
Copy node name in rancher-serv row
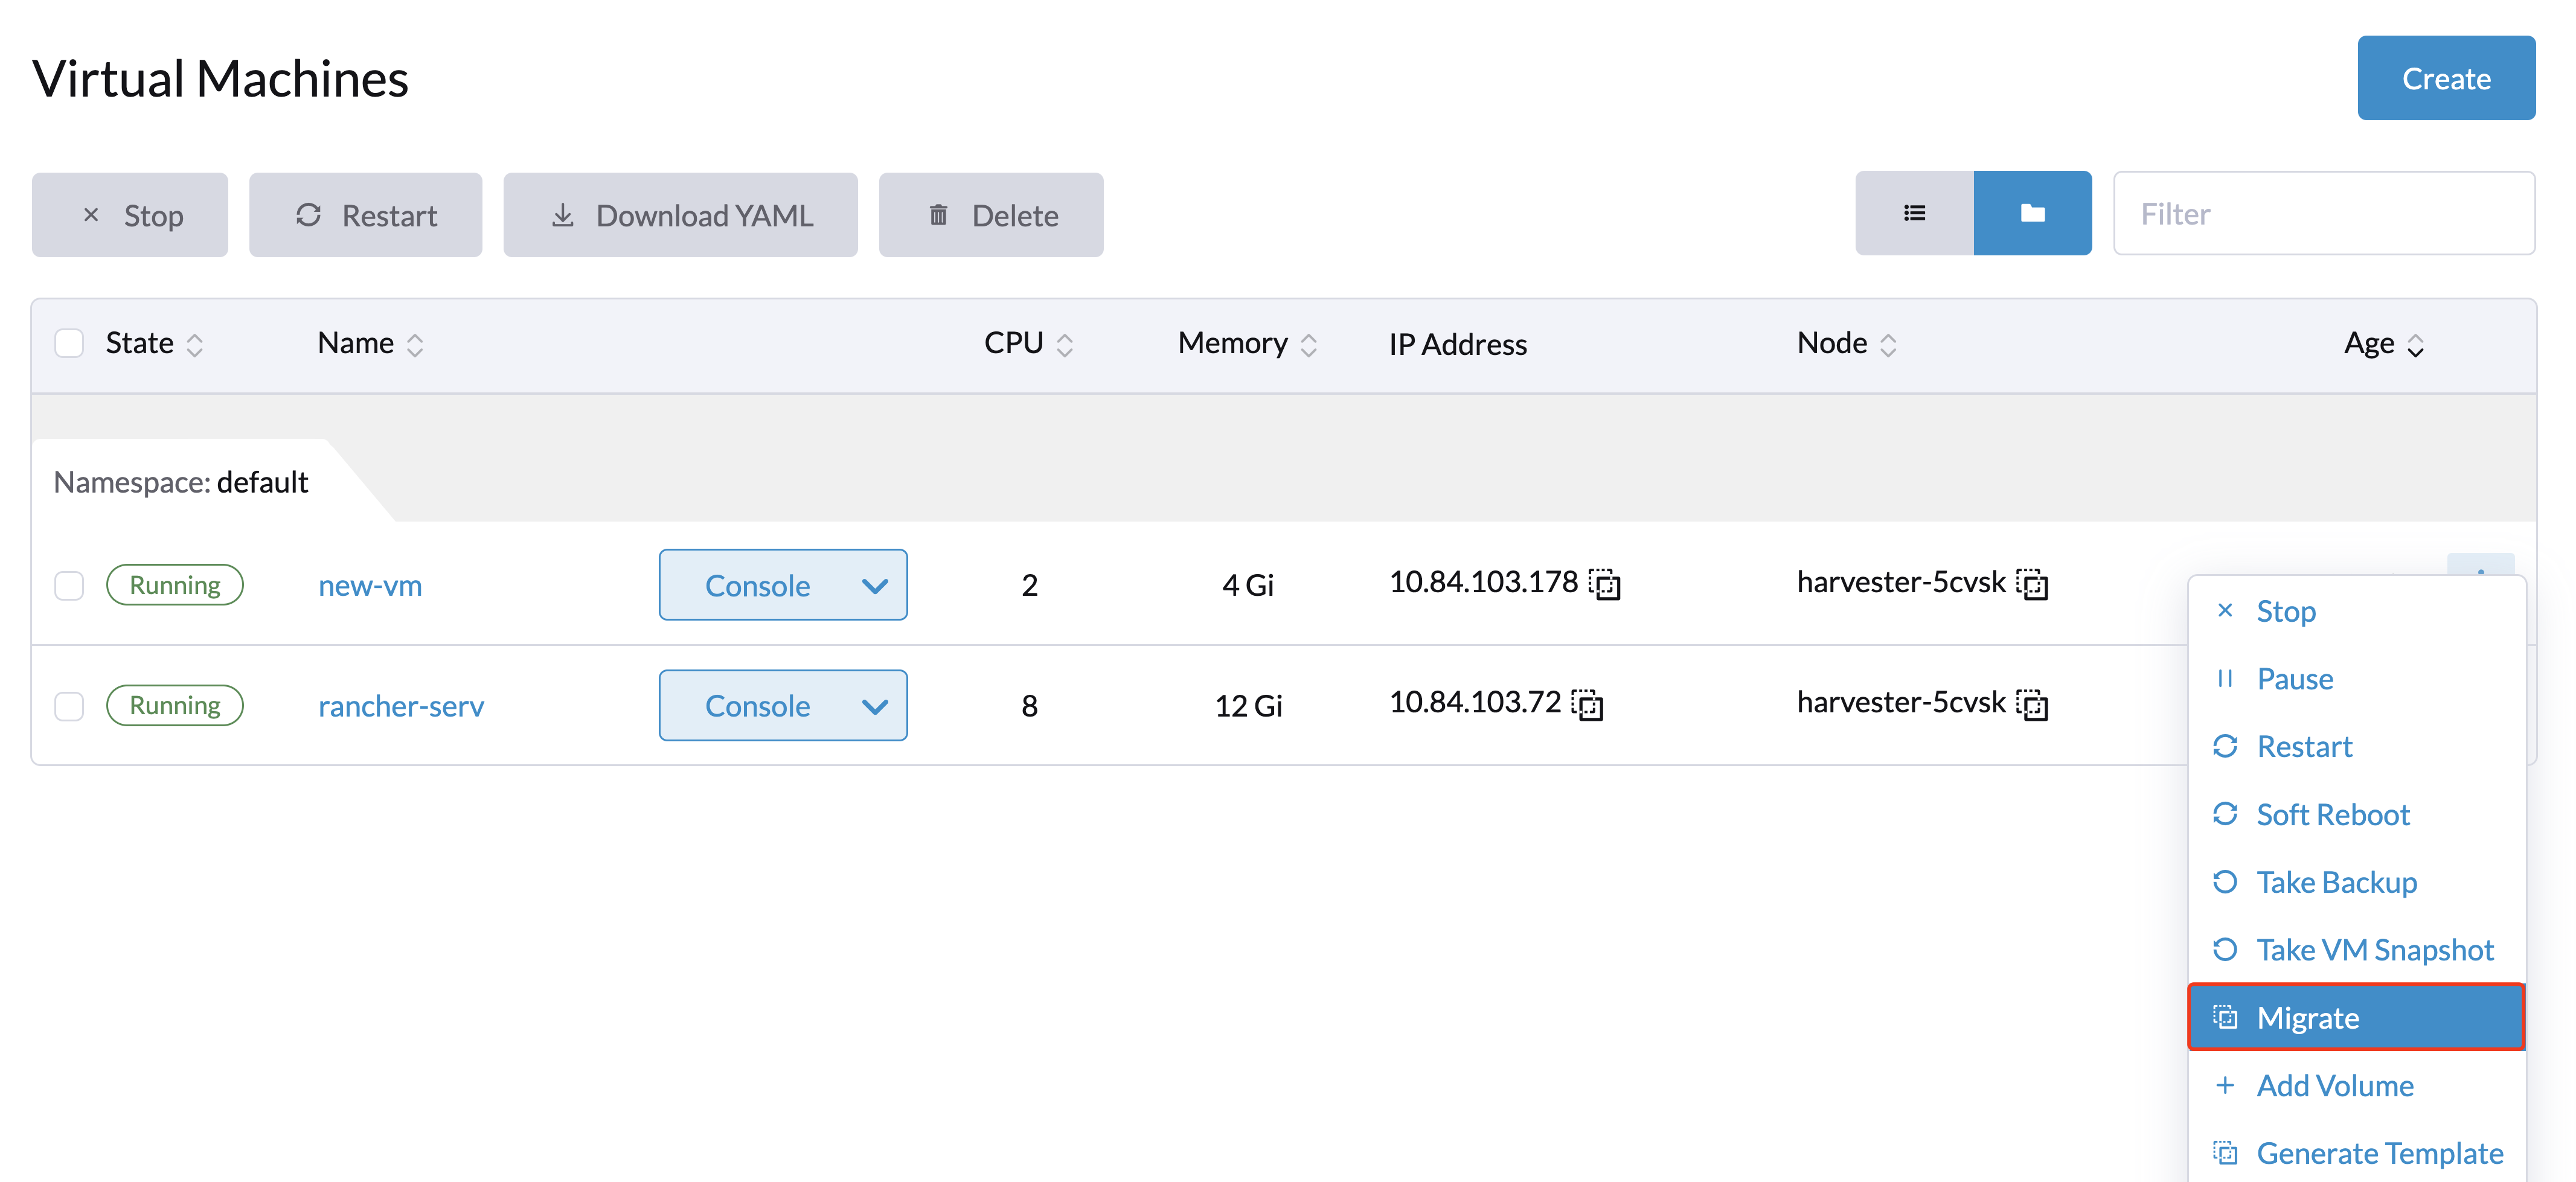[x=2032, y=705]
